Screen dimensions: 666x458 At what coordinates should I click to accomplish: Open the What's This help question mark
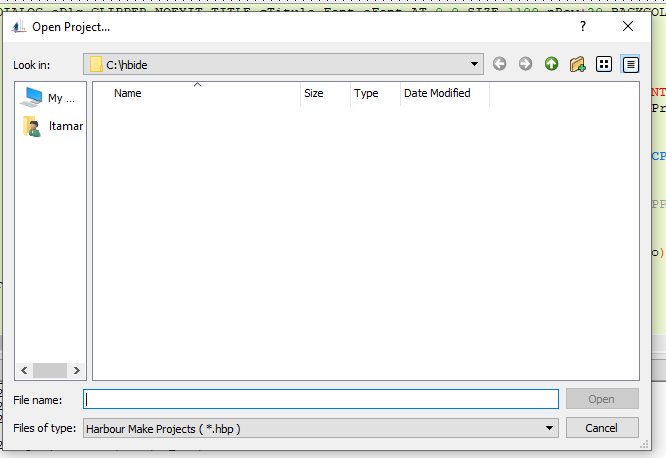tap(583, 26)
